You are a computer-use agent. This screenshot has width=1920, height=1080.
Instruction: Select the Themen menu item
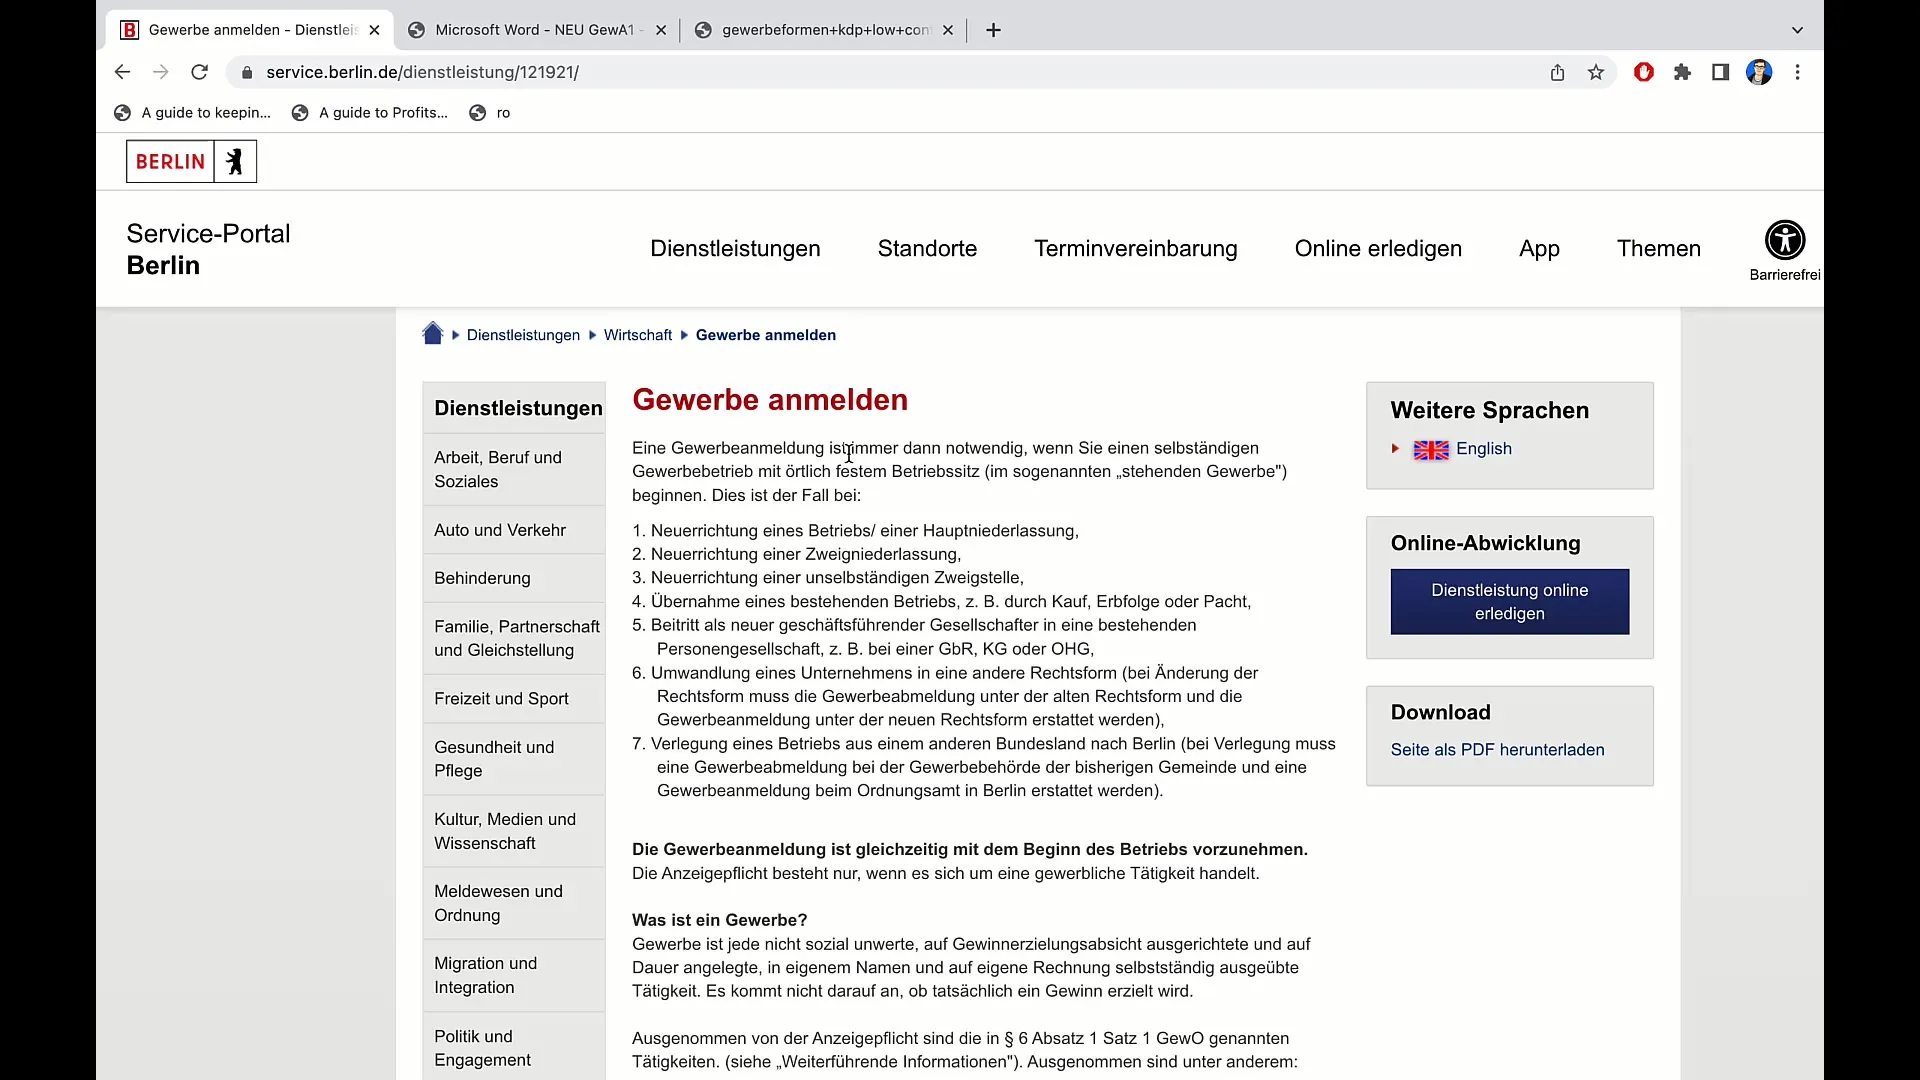pos(1659,248)
